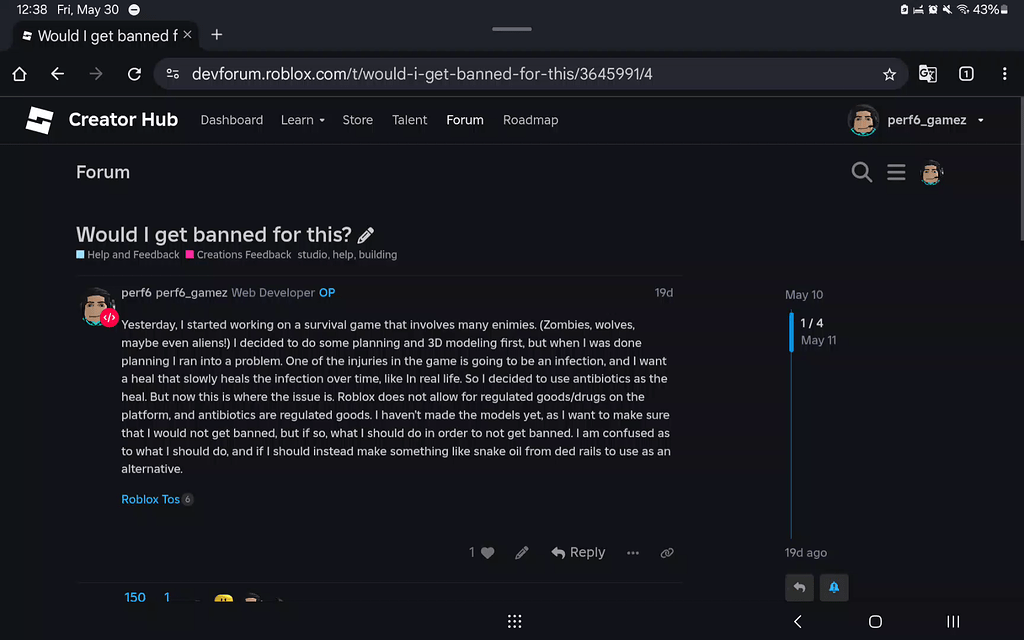
Task: Select Forum in the navigation bar
Action: coord(464,120)
